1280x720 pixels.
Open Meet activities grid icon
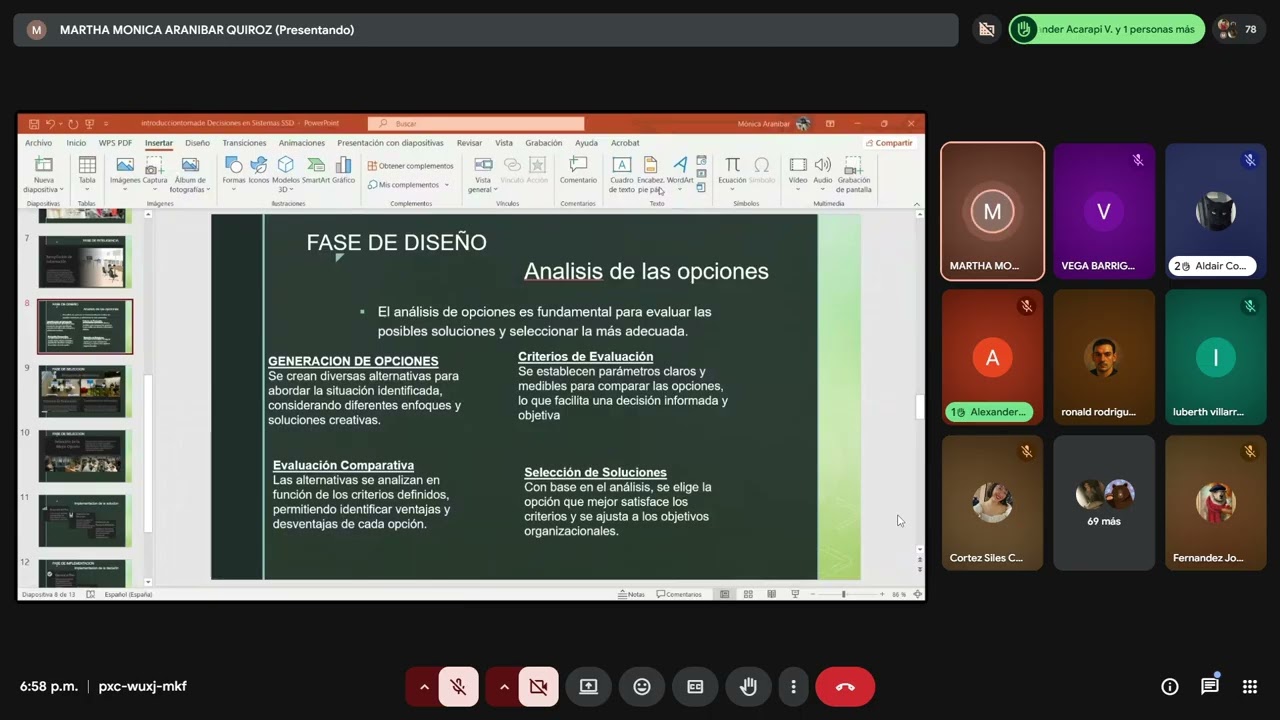coord(1250,686)
